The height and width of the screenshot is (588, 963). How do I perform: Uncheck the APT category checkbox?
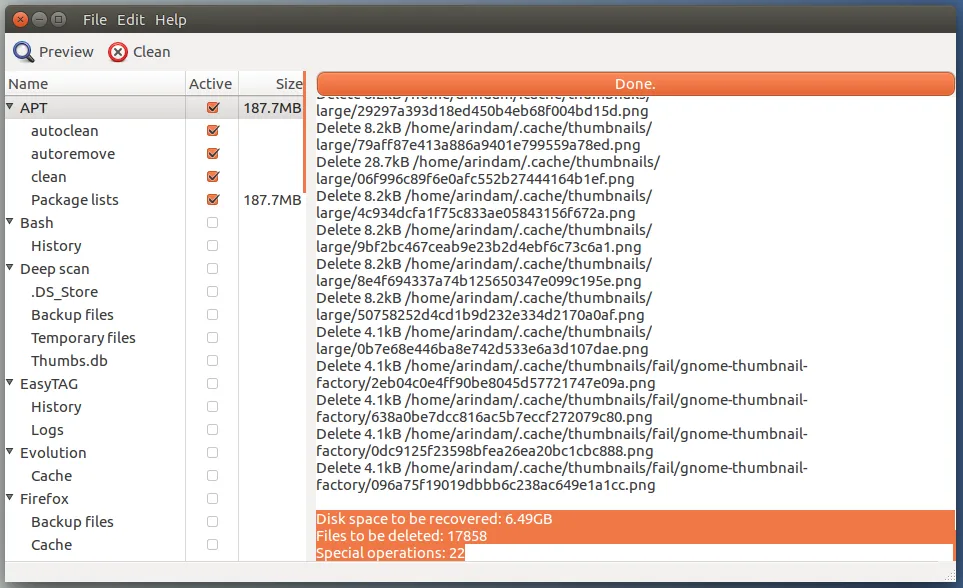212,108
